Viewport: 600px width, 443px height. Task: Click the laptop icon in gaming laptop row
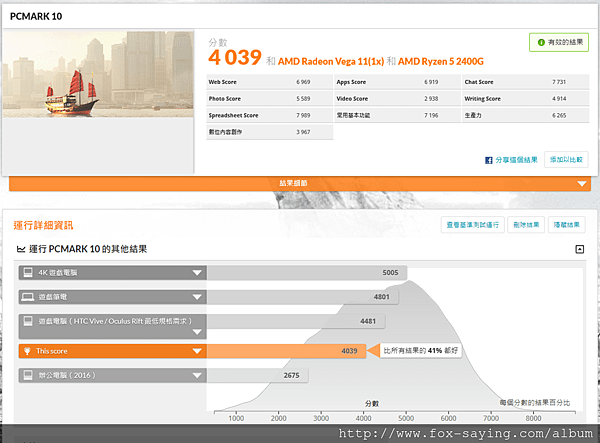(28, 297)
